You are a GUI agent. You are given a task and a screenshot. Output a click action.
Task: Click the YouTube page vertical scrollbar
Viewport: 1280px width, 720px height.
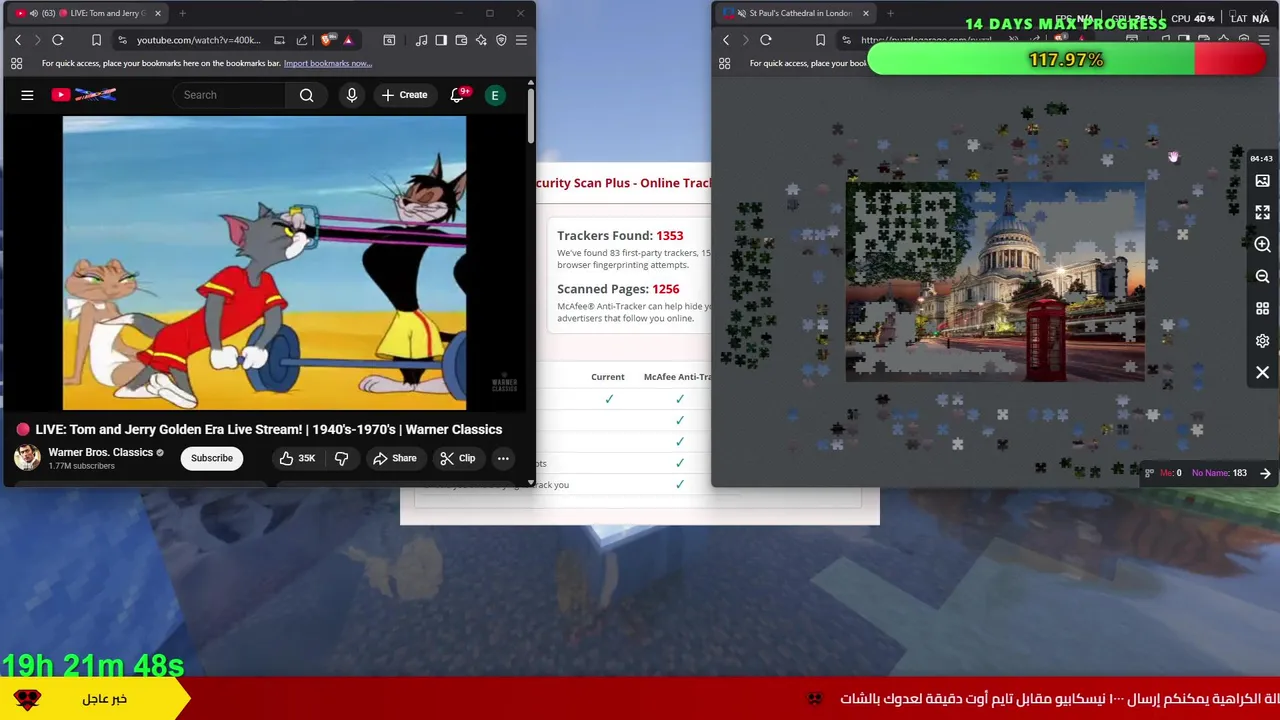[530, 115]
